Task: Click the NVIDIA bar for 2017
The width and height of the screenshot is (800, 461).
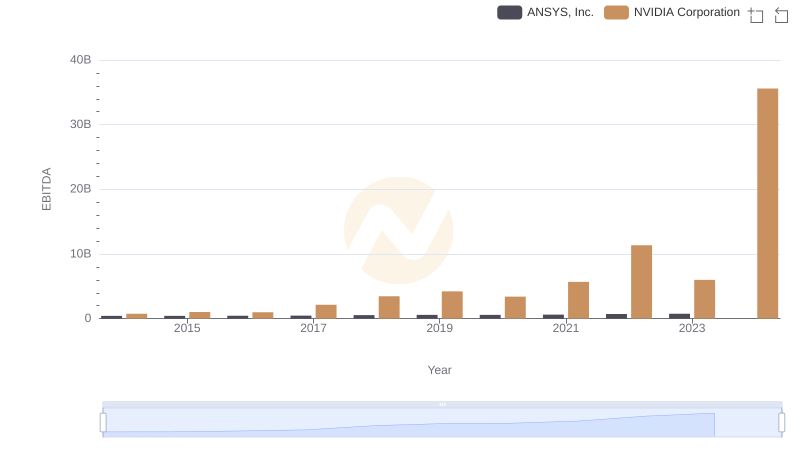Action: [326, 312]
